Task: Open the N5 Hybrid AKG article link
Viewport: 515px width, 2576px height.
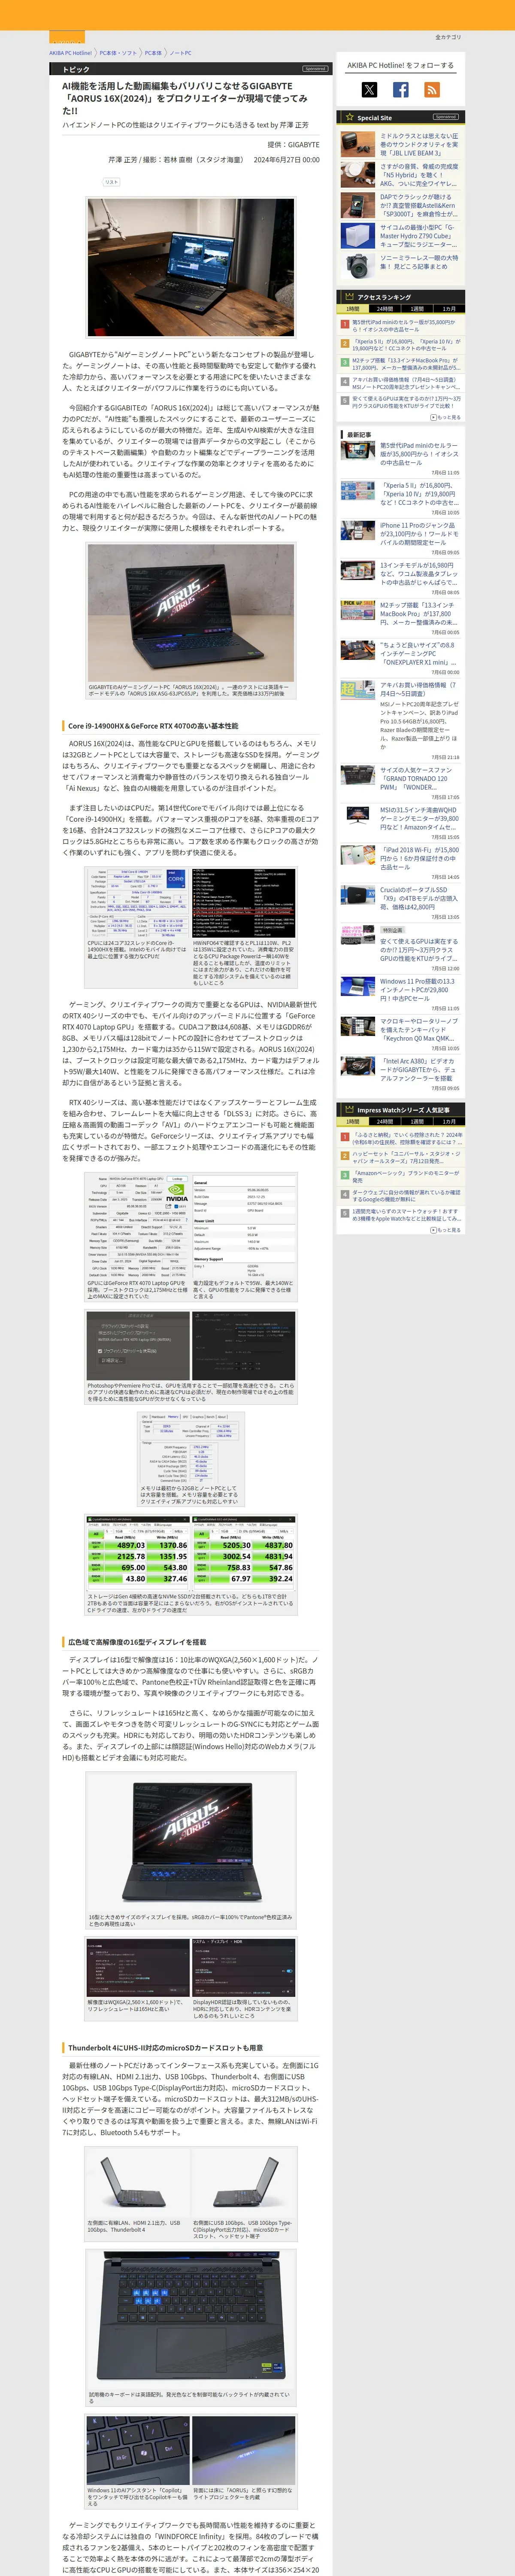Action: (419, 175)
